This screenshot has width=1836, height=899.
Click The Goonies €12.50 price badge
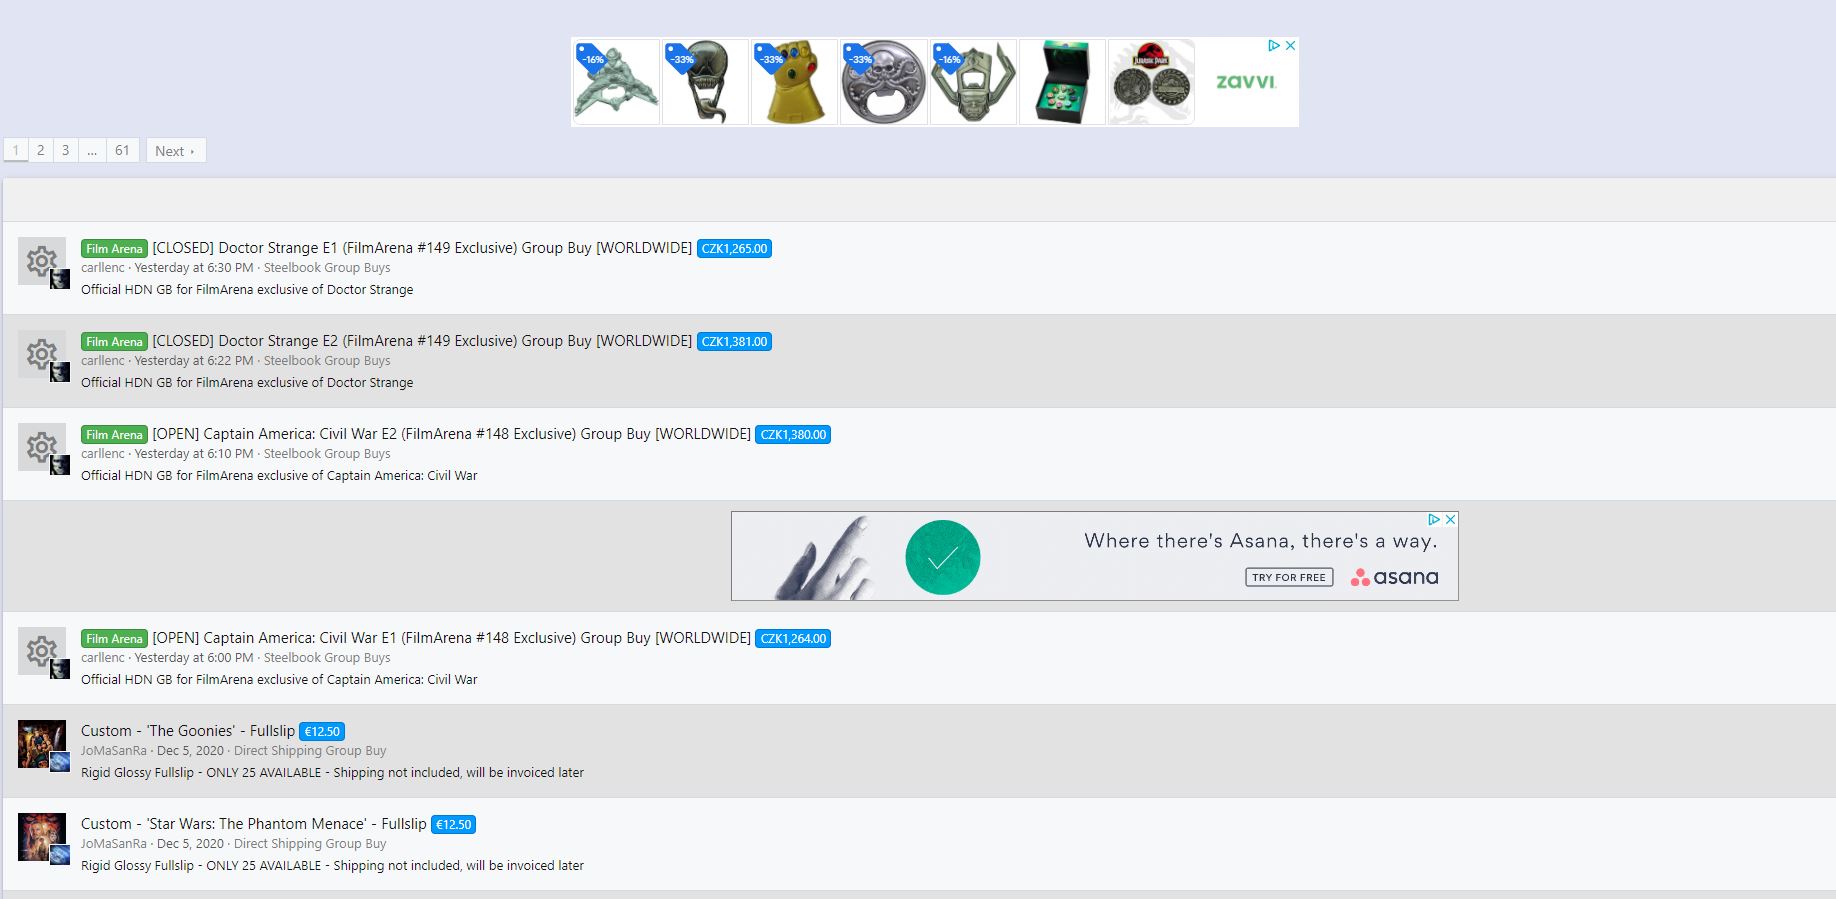(322, 732)
